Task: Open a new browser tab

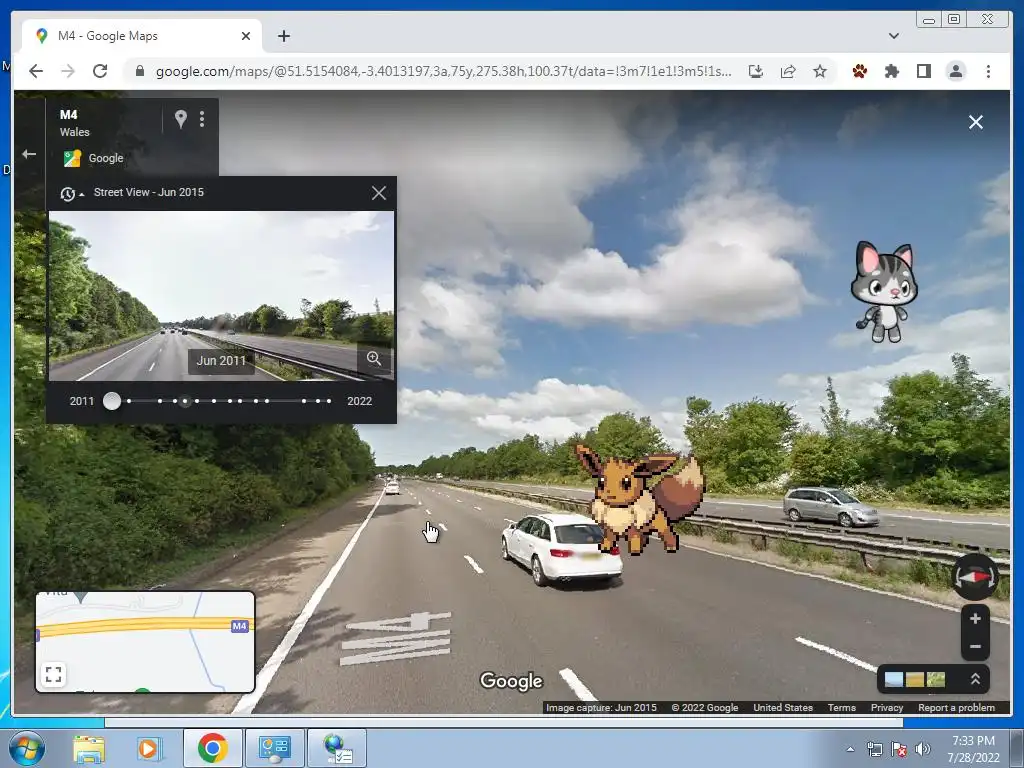Action: pos(284,36)
